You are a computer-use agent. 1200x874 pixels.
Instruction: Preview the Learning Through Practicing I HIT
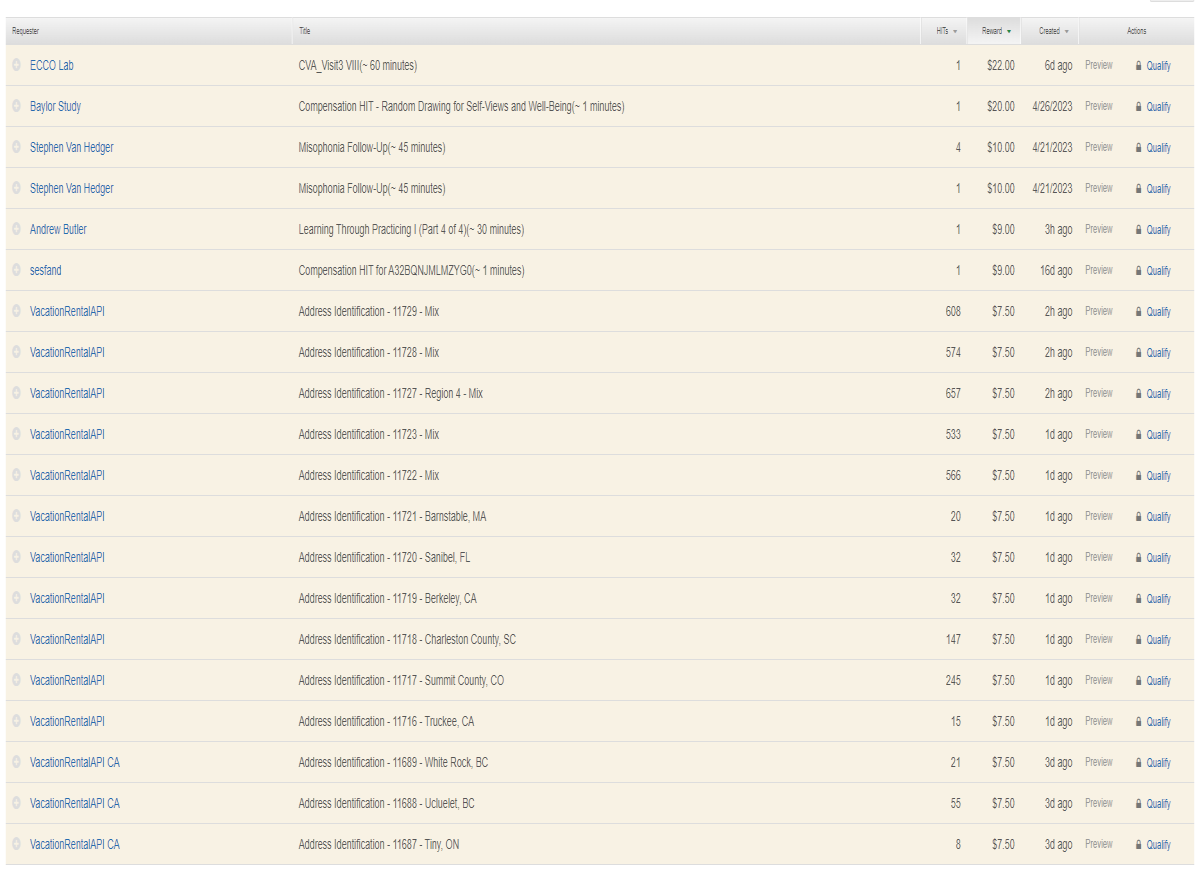[1098, 229]
